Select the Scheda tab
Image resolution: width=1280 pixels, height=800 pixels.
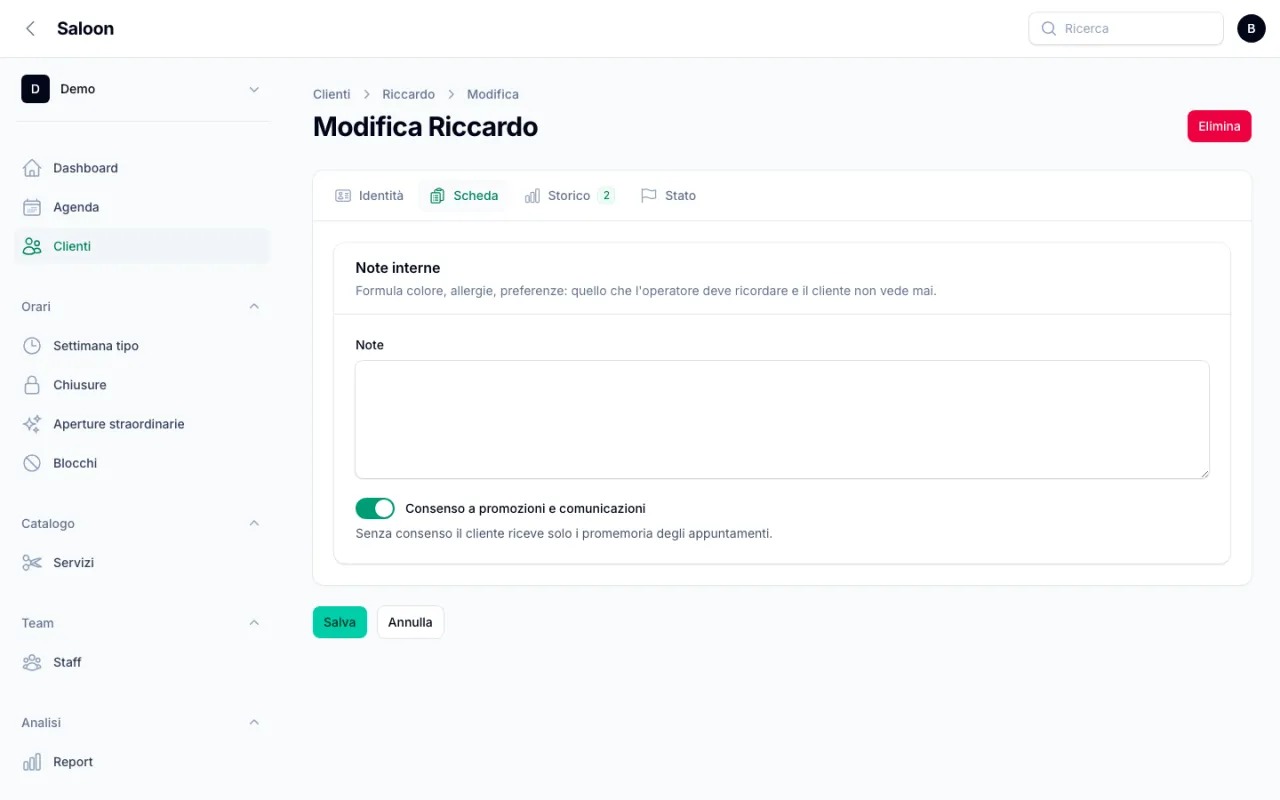tap(464, 196)
